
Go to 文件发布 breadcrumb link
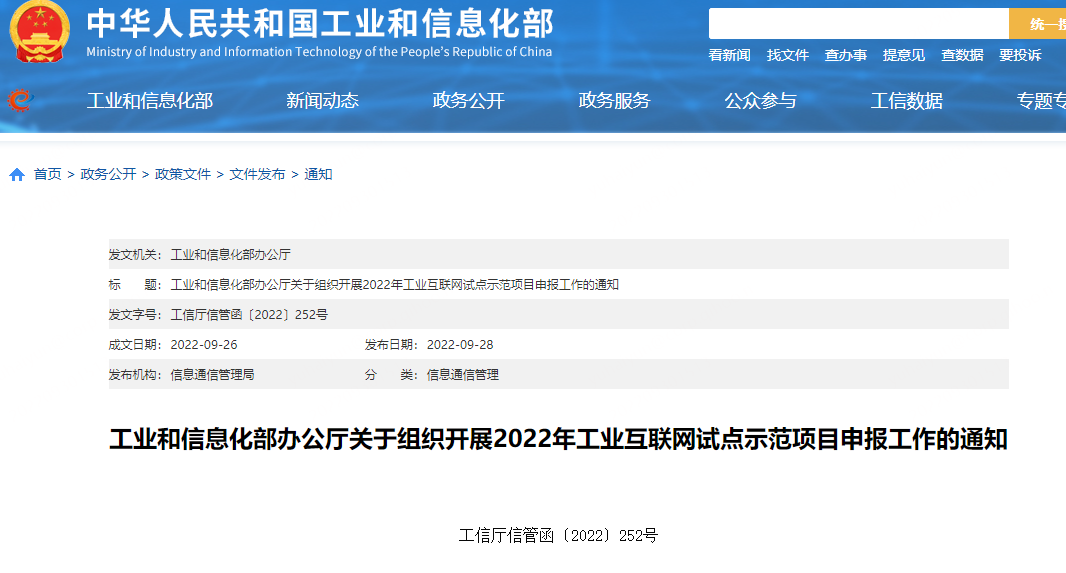pos(257,175)
